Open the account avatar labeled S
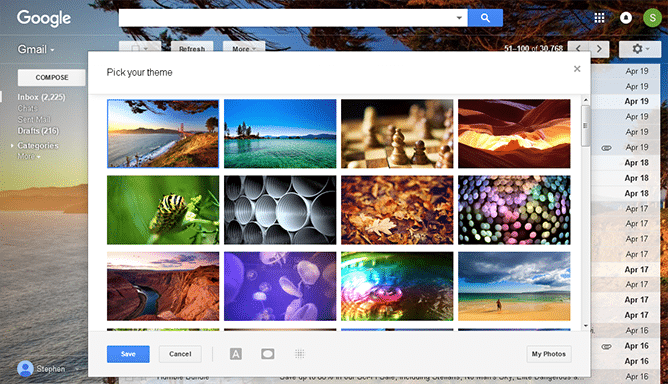The image size is (668, 384). point(652,18)
